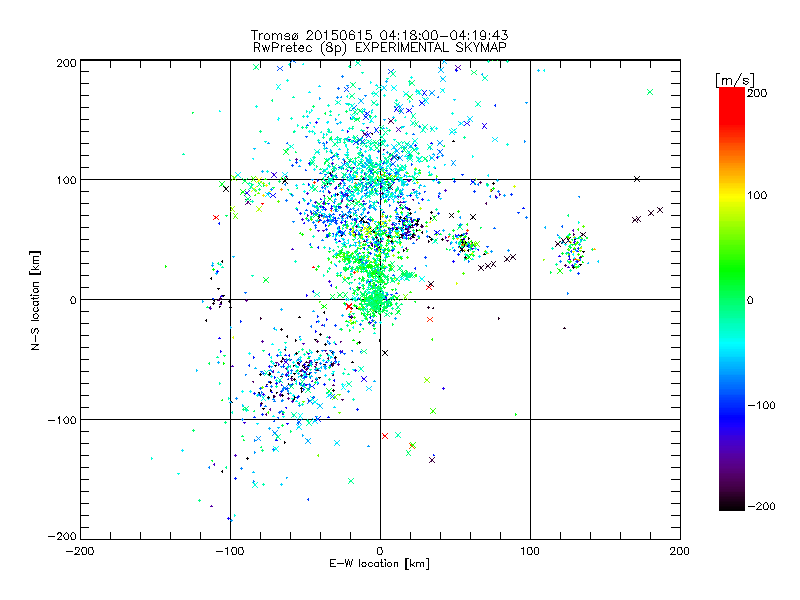Click the '[m/s]' colorbar unit label
The width and height of the screenshot is (800, 600).
click(x=734, y=80)
